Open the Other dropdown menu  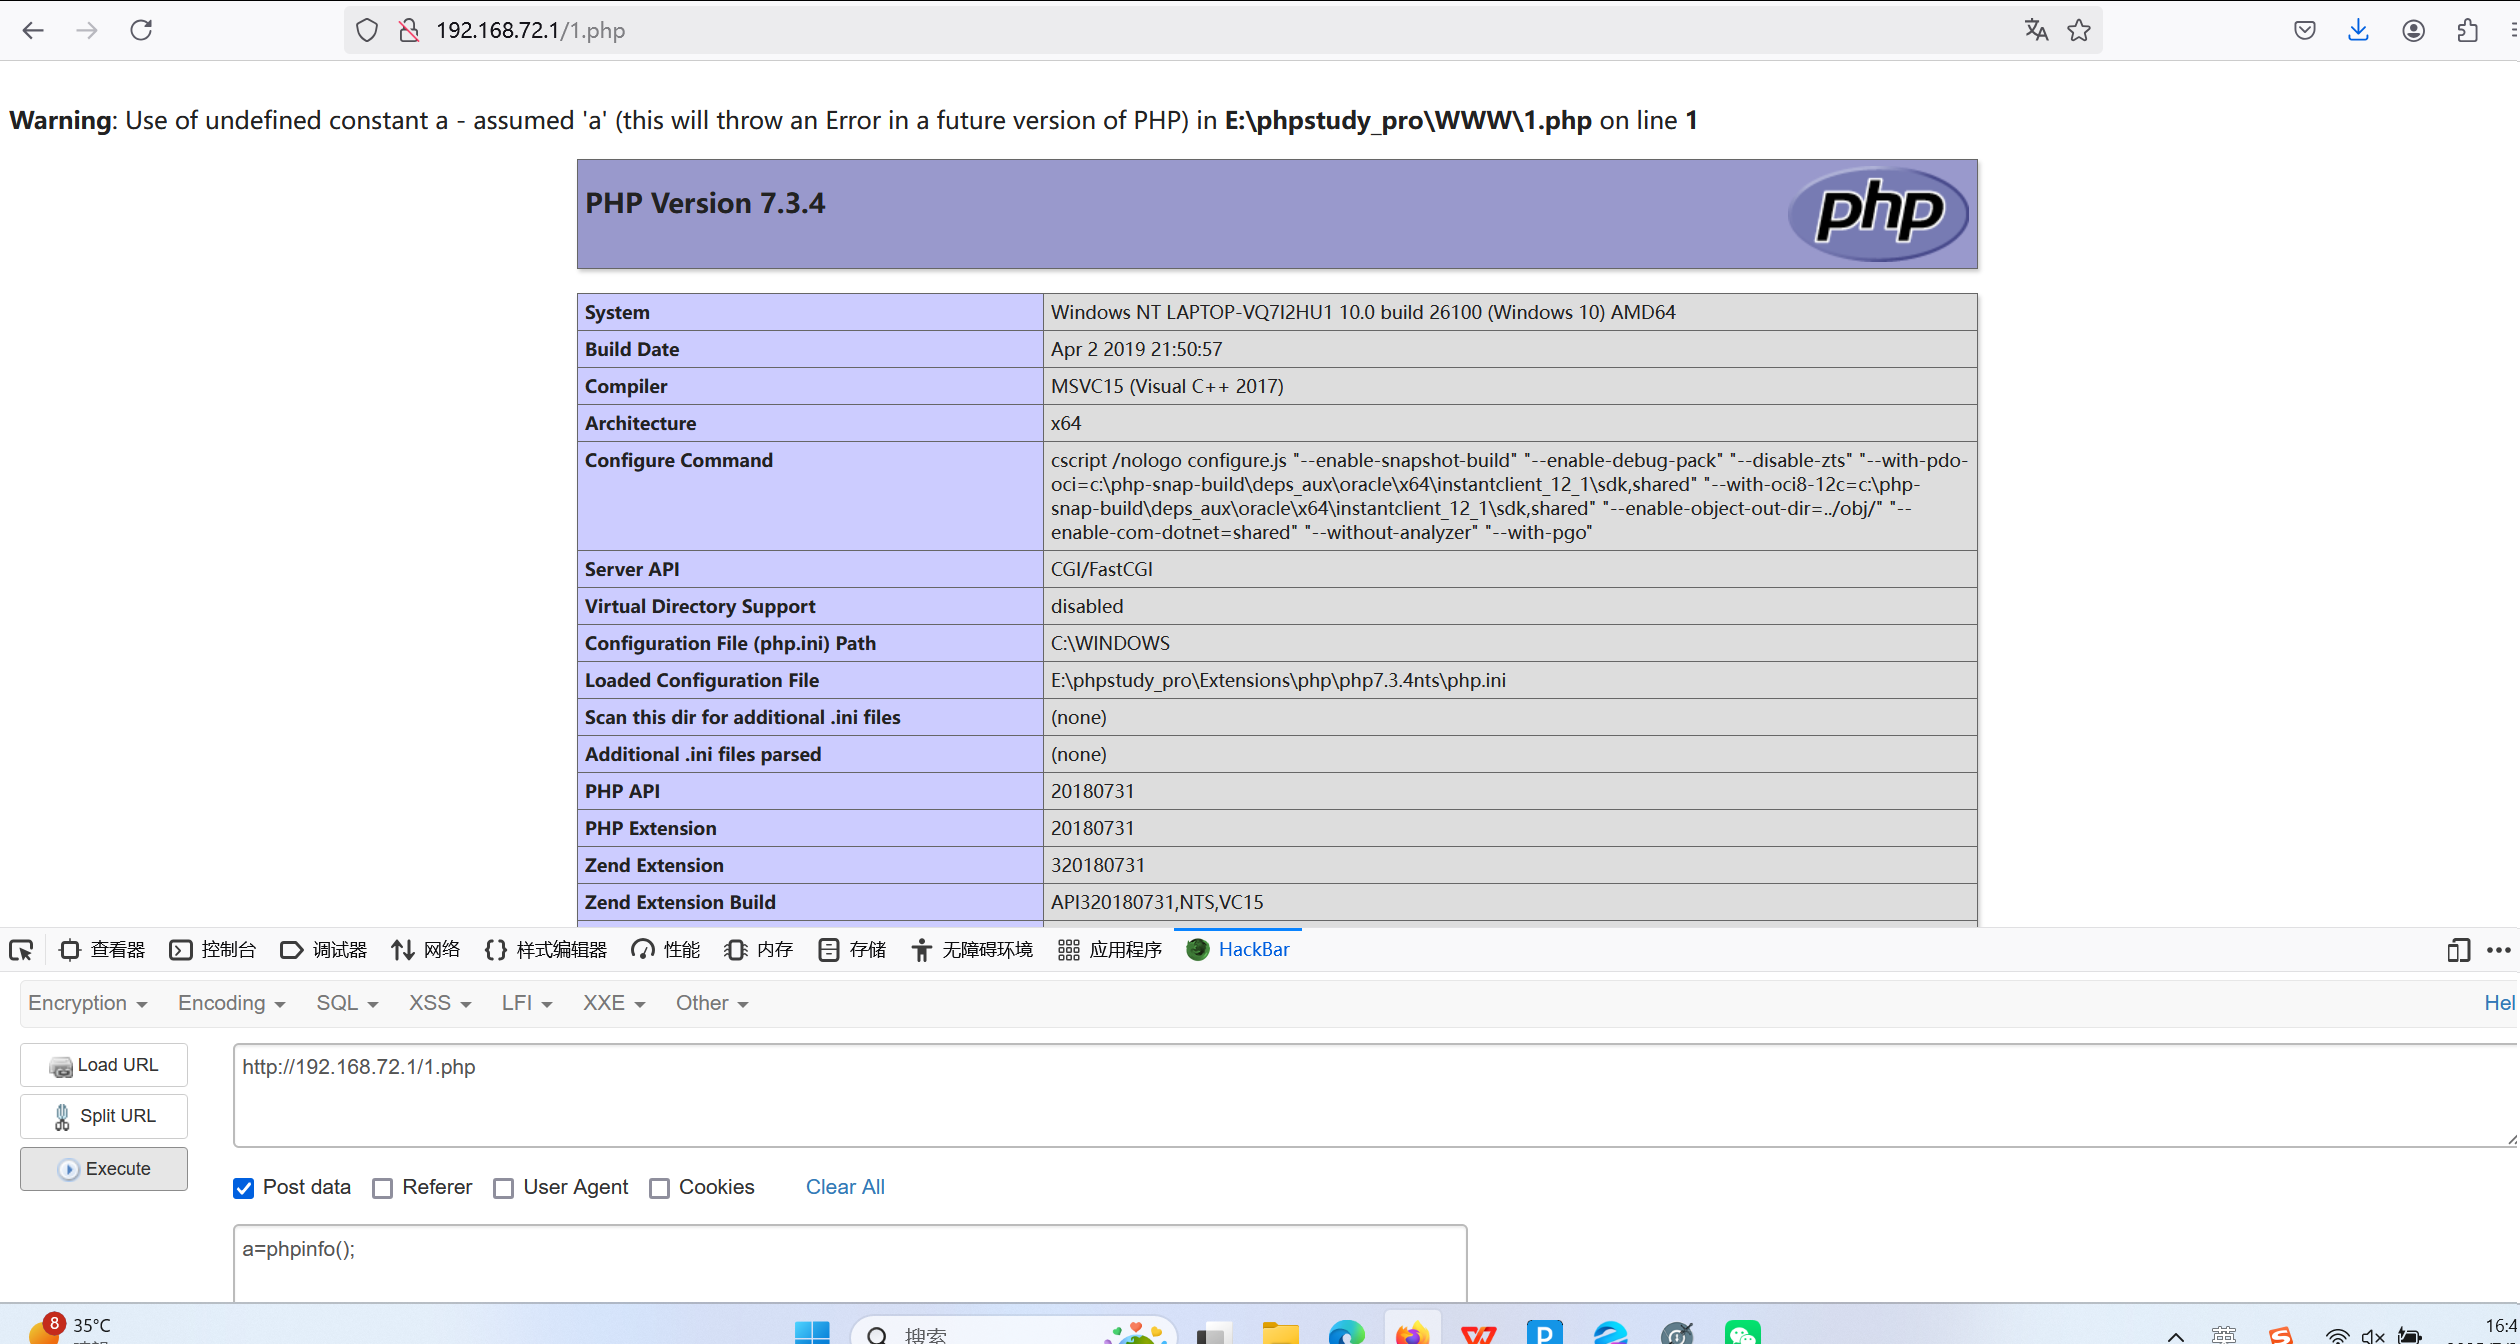tap(712, 1003)
